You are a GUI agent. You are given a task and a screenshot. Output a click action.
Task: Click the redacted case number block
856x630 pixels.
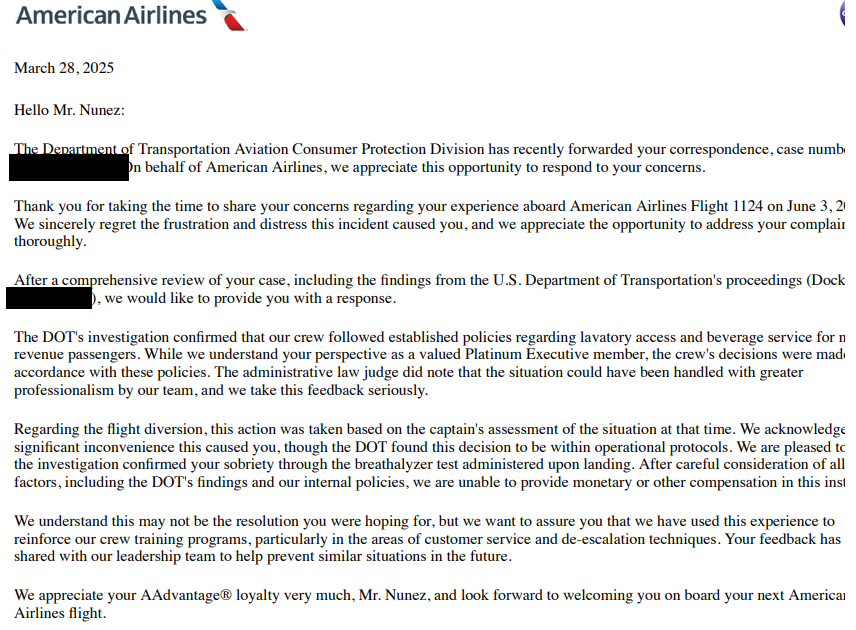[69, 168]
